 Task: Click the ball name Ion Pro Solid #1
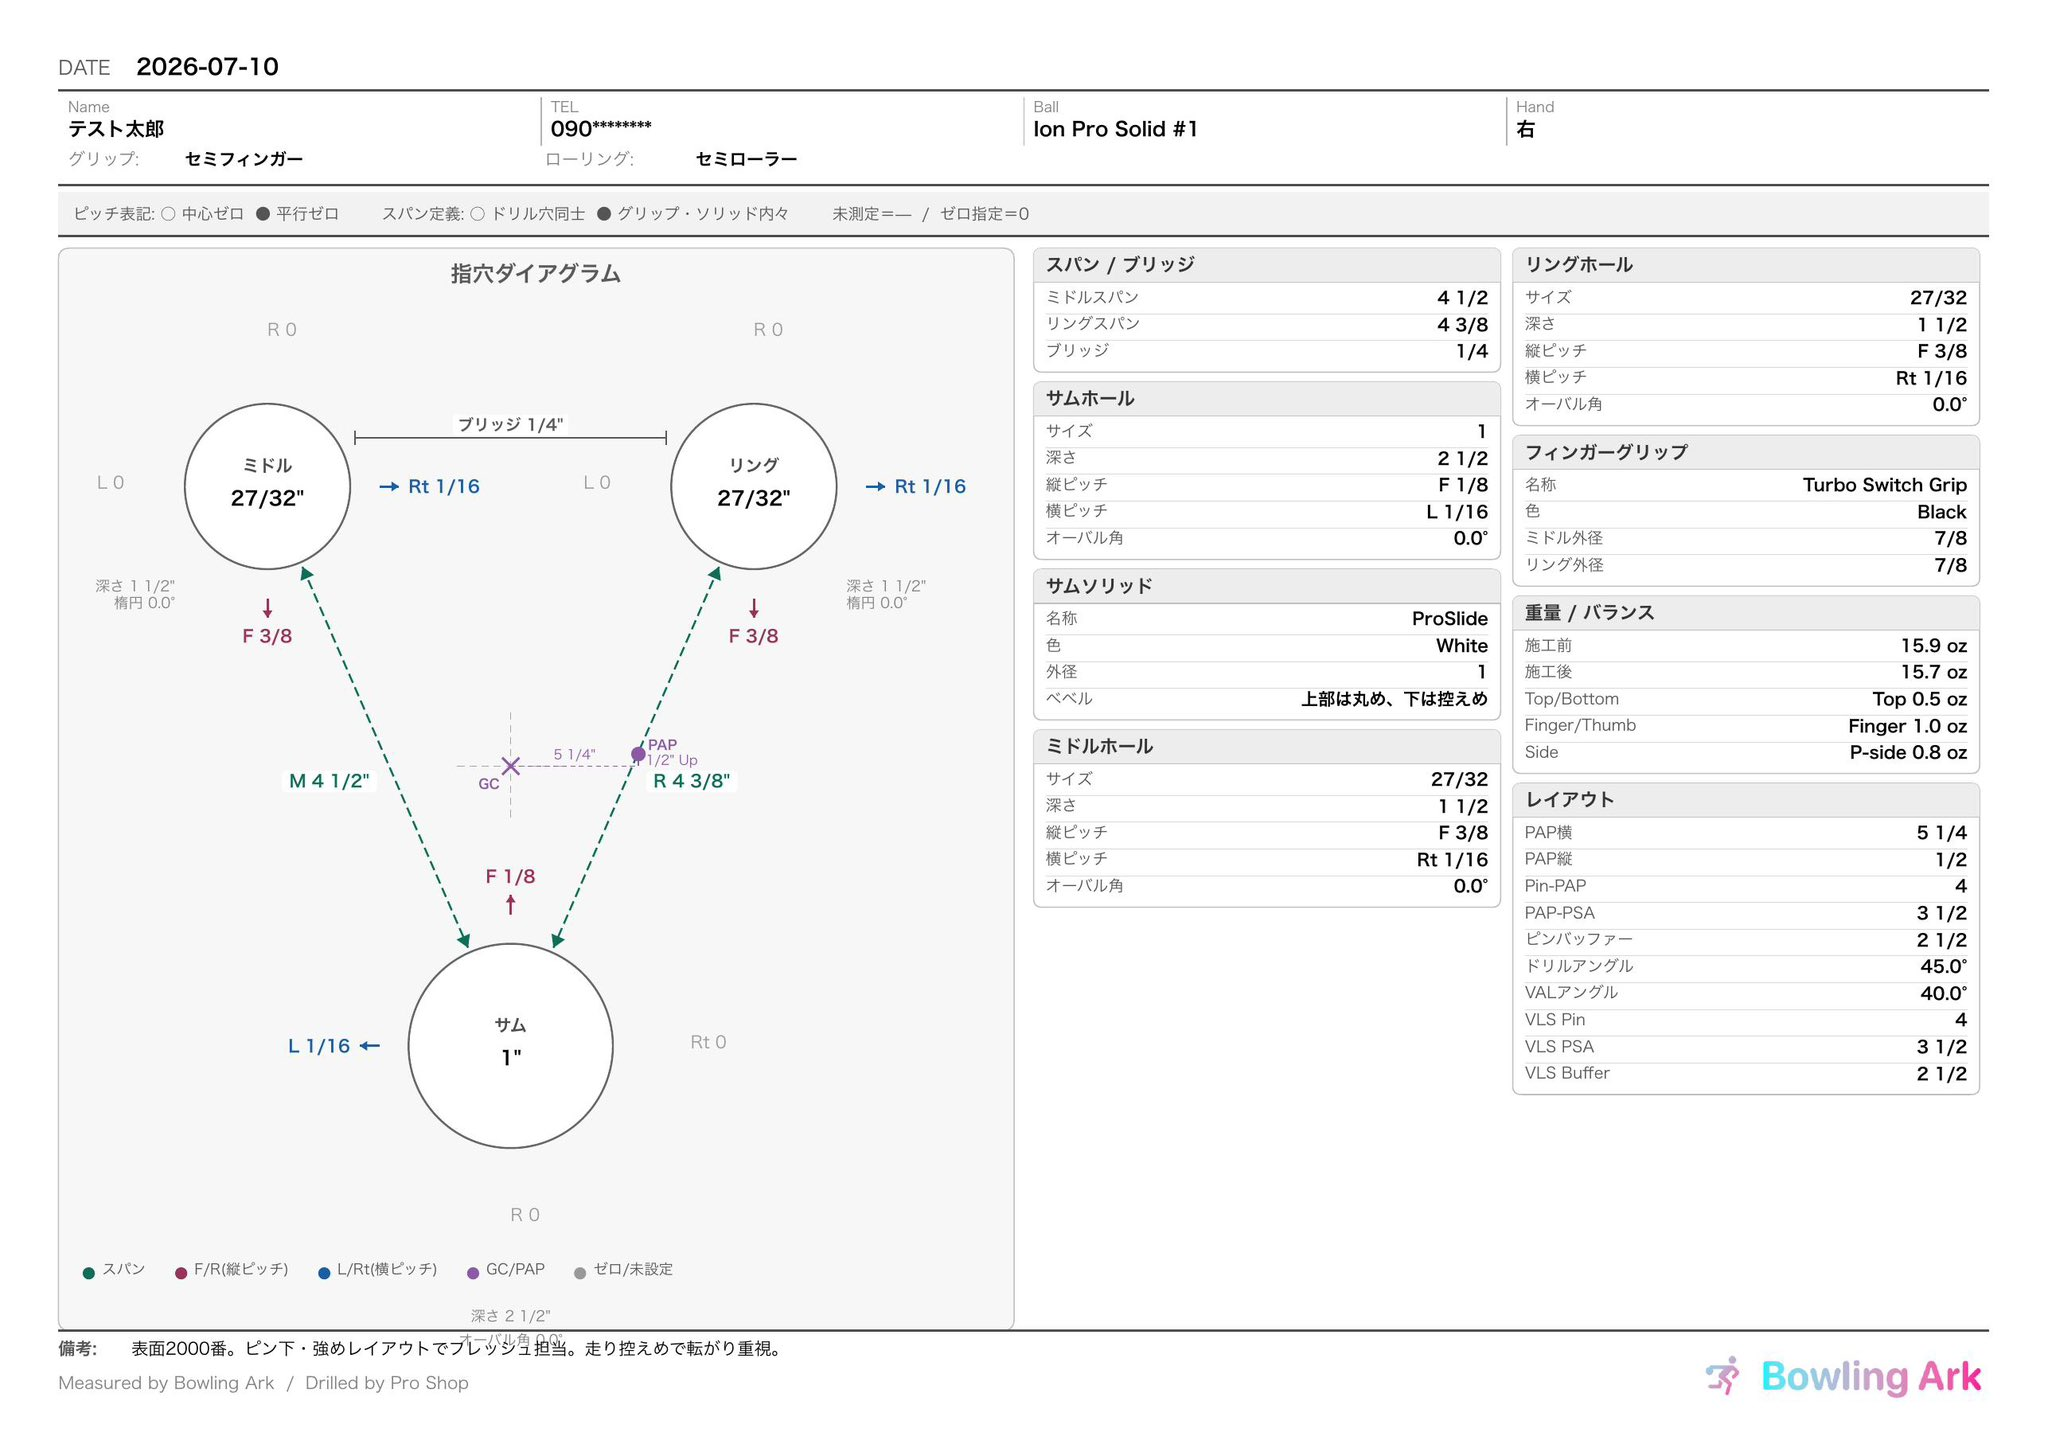point(1115,129)
